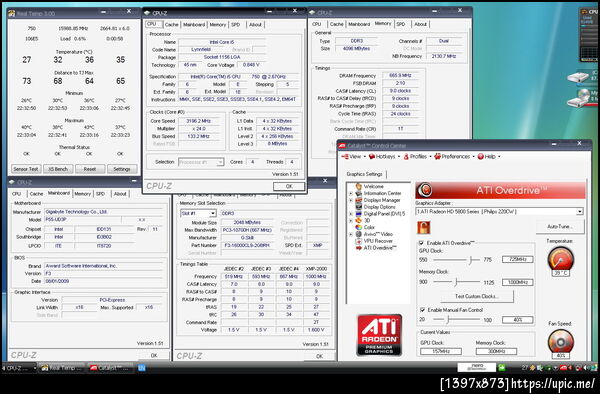The image size is (600, 394).
Task: Click the 40% fan control value field
Action: (x=517, y=319)
